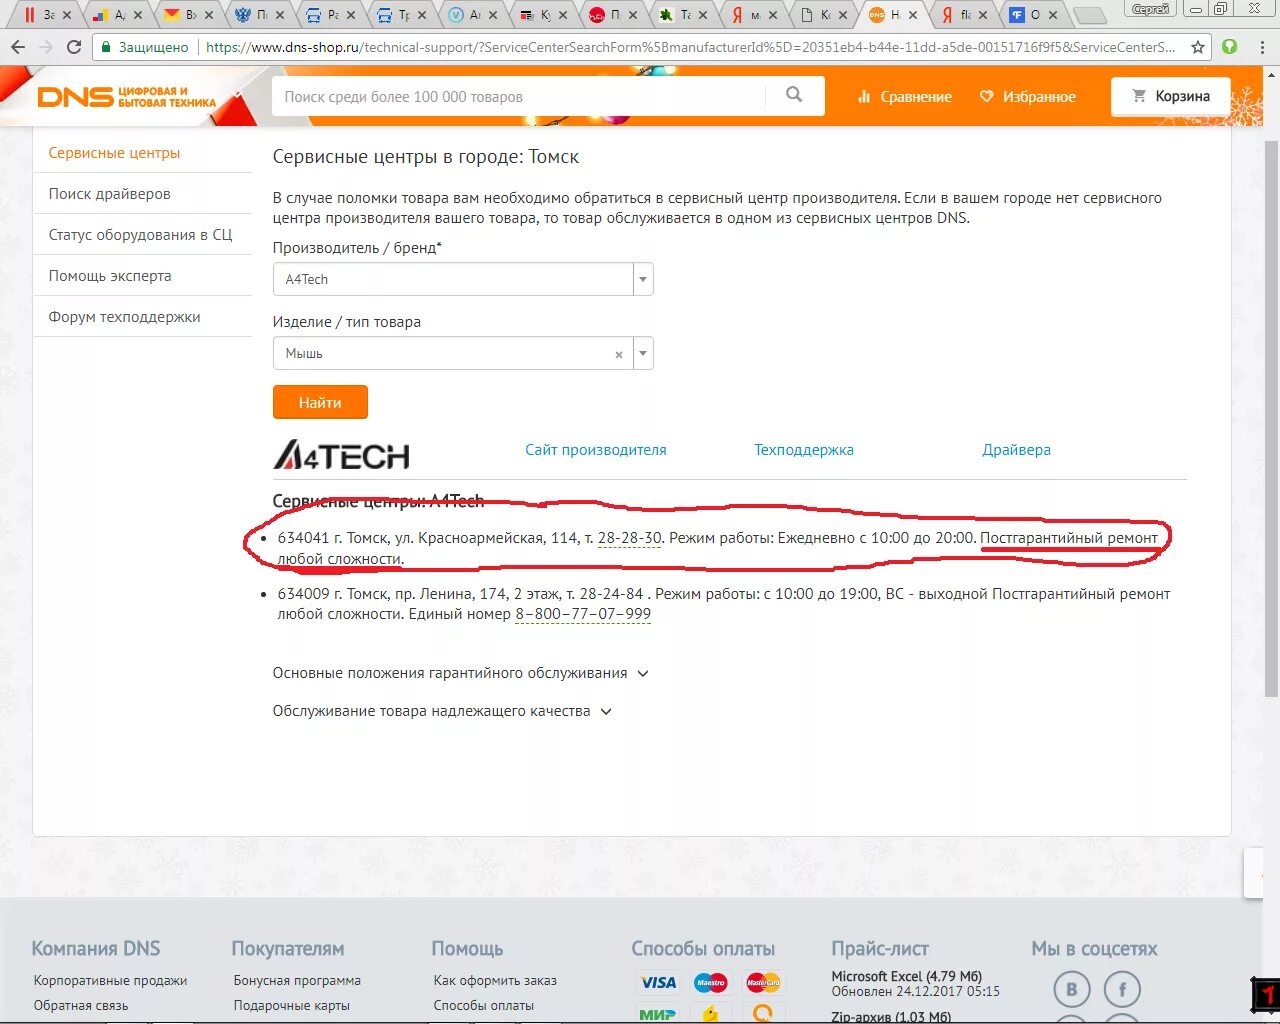Click the green extension icon in toolbar
The height and width of the screenshot is (1024, 1280).
click(x=1230, y=47)
